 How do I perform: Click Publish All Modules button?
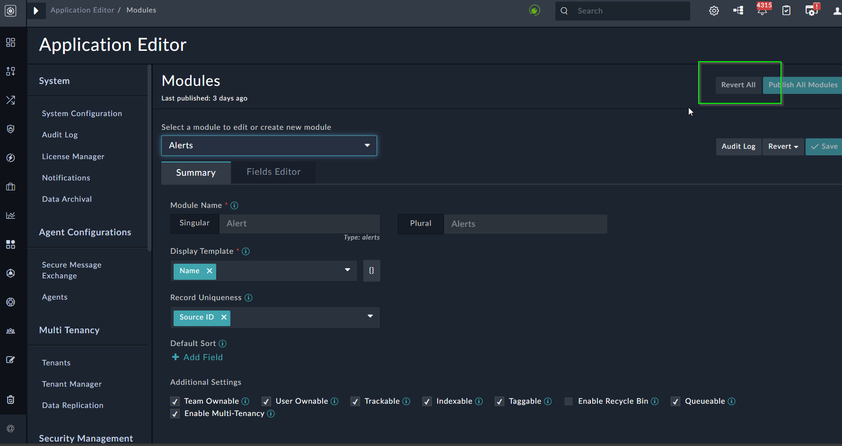[x=802, y=85]
